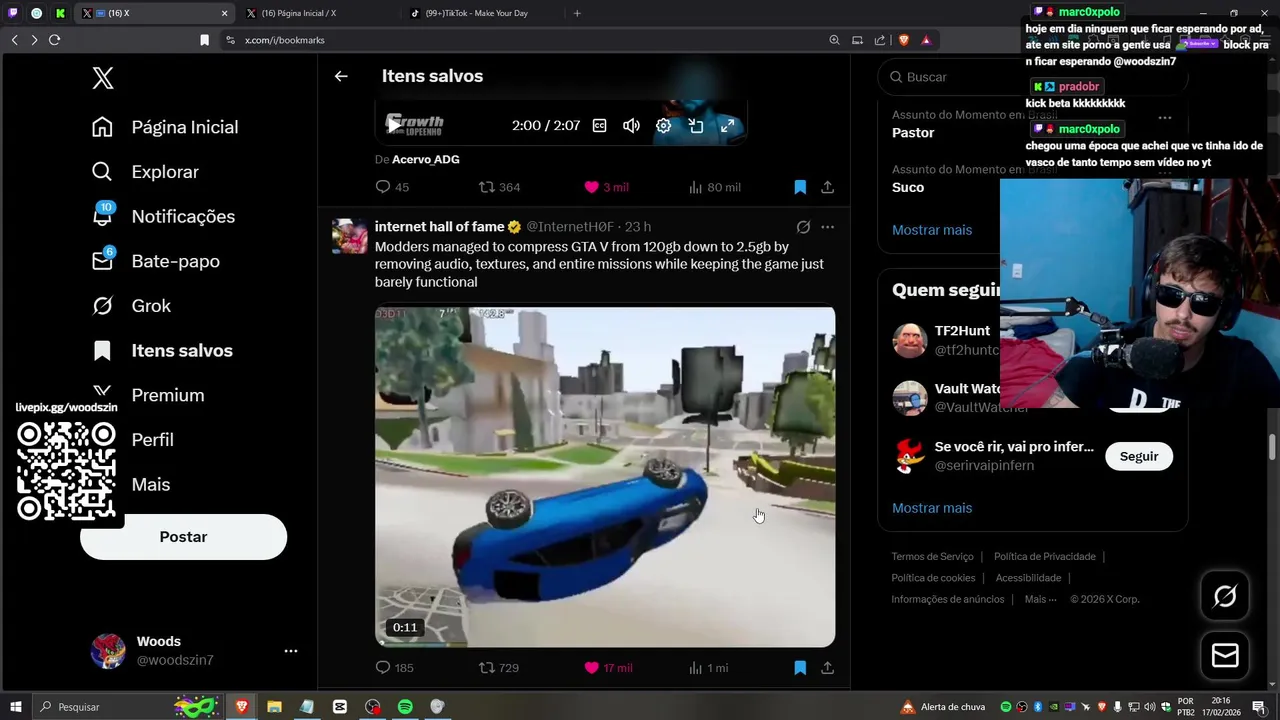The image size is (1280, 720).
Task: Reply to the post with 45 replies
Action: [x=392, y=187]
